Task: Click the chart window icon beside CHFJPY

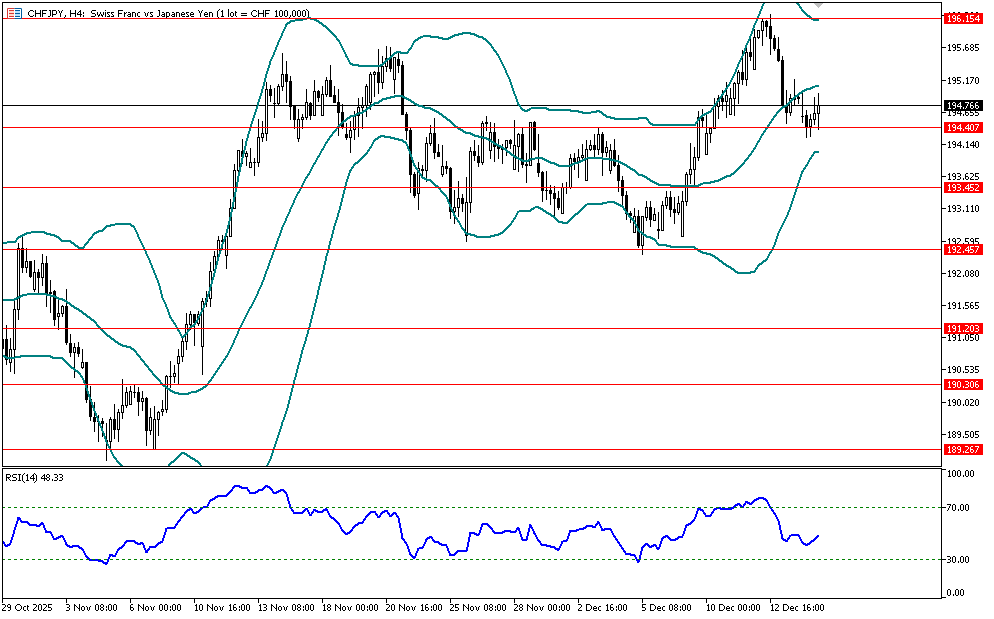Action: coord(13,13)
